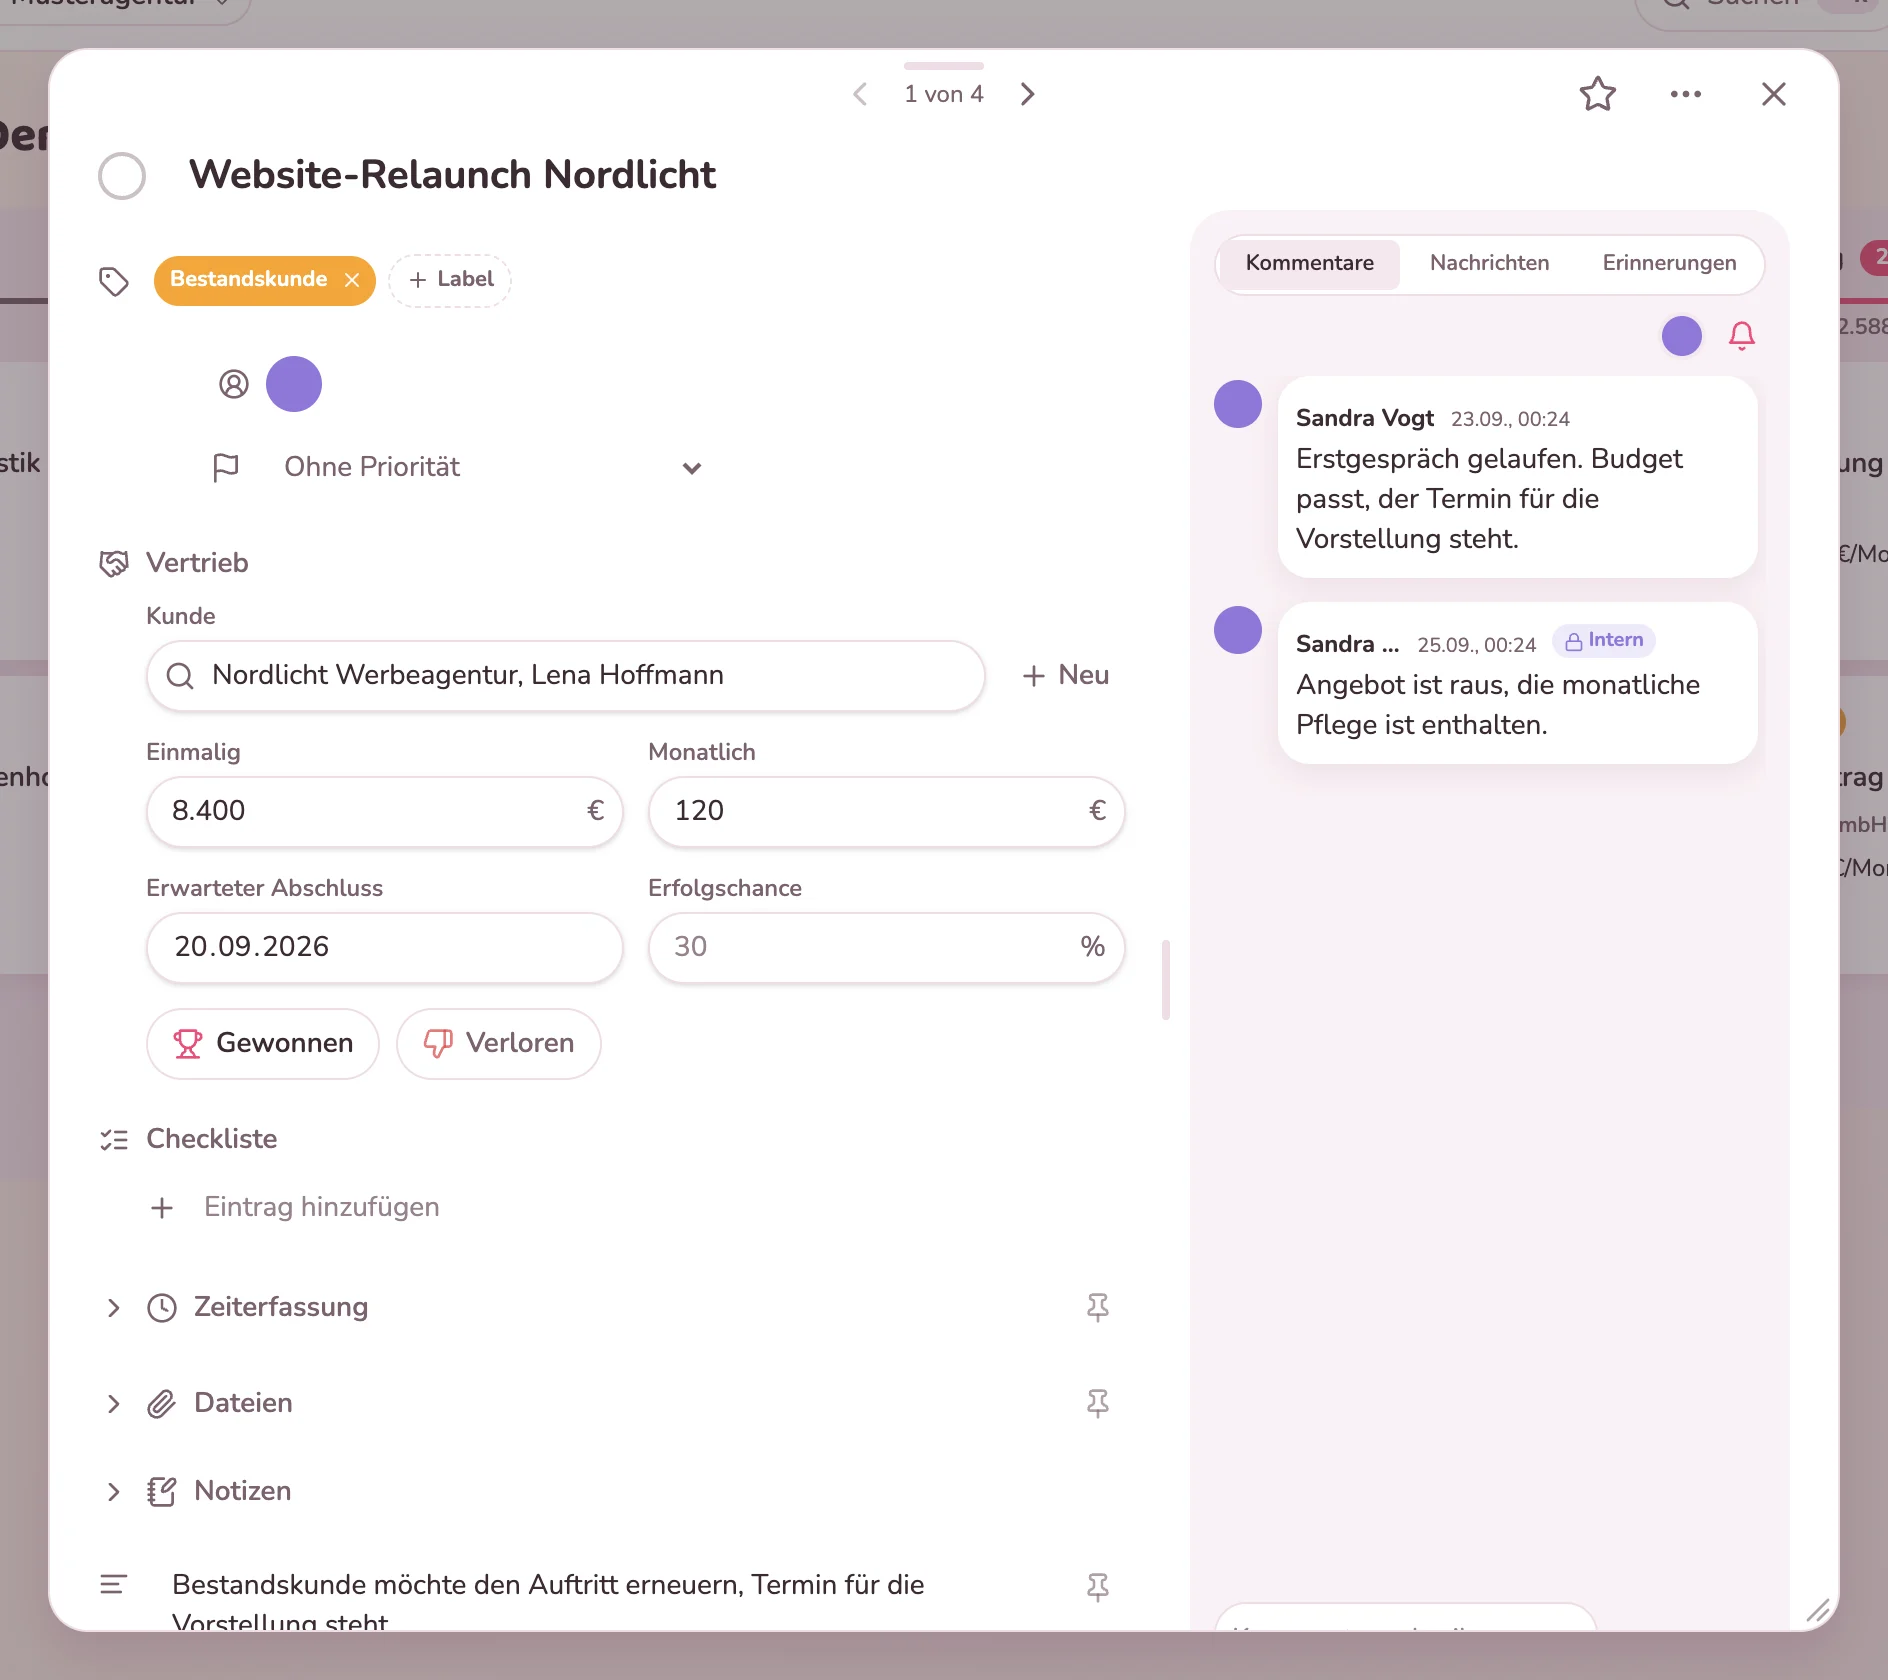Switch to the Kommentare tab
This screenshot has width=1888, height=1680.
coord(1310,264)
